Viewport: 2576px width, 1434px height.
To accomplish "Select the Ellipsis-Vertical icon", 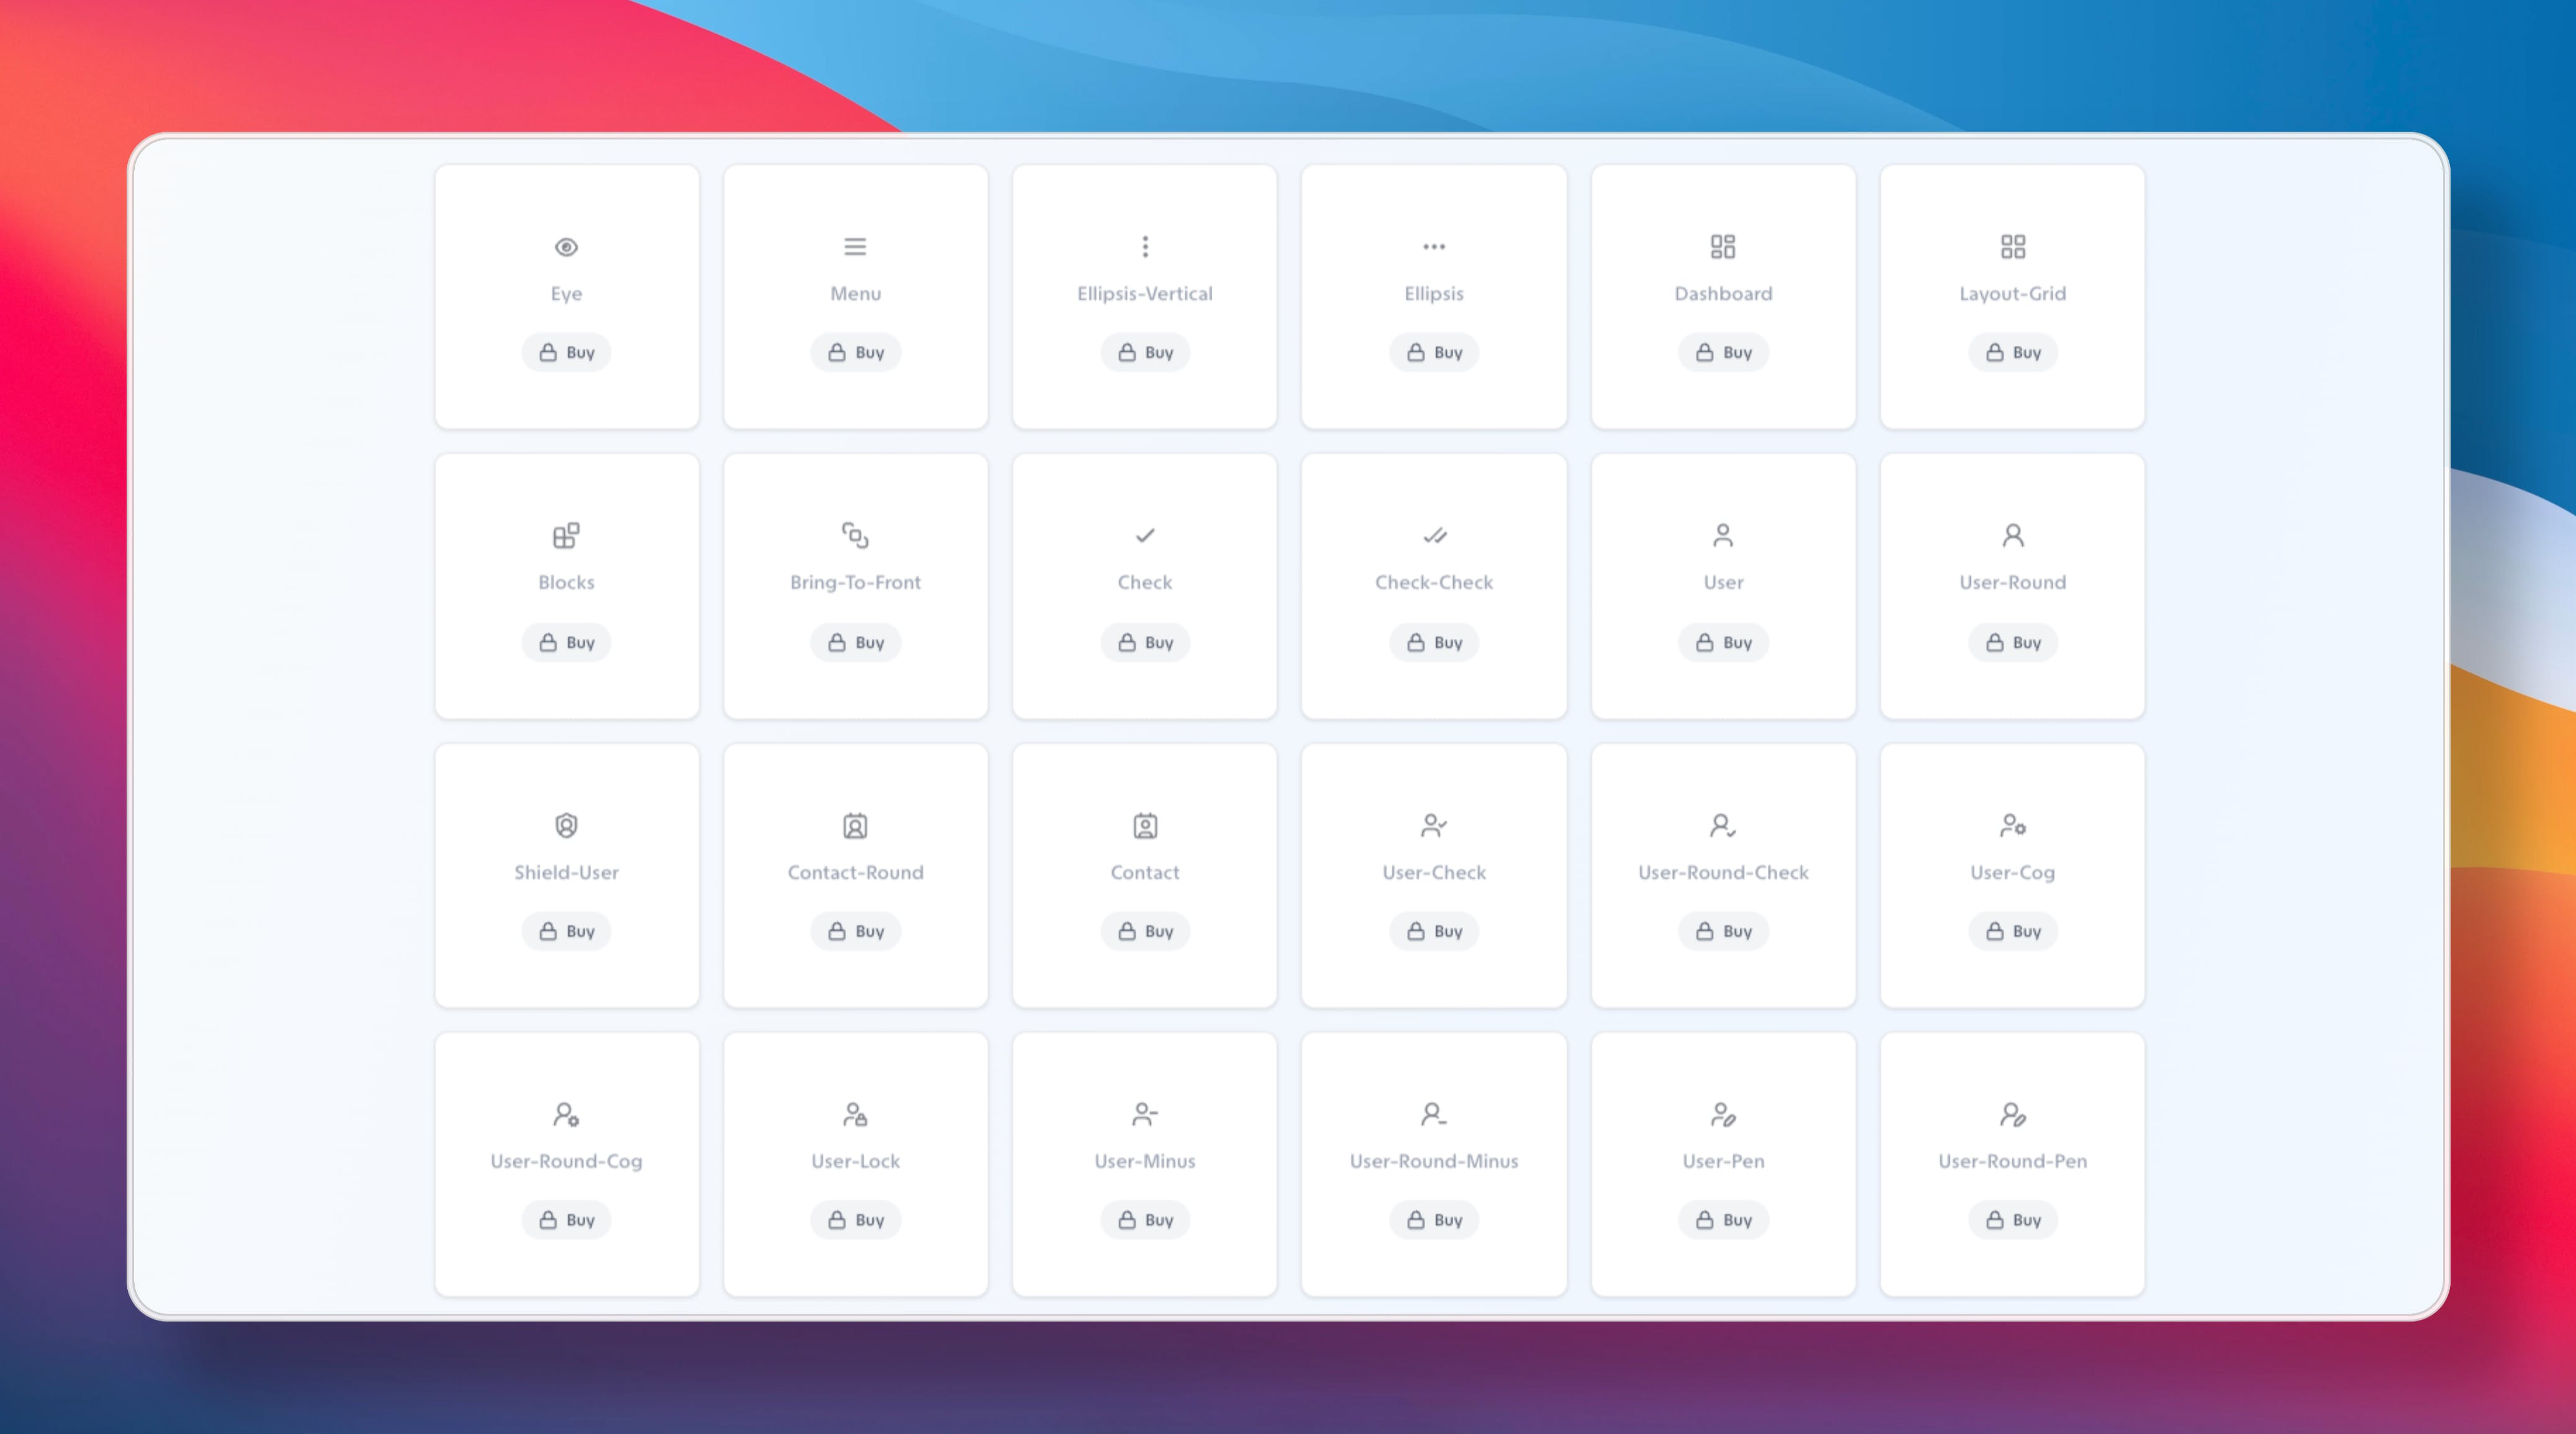I will 1145,247.
